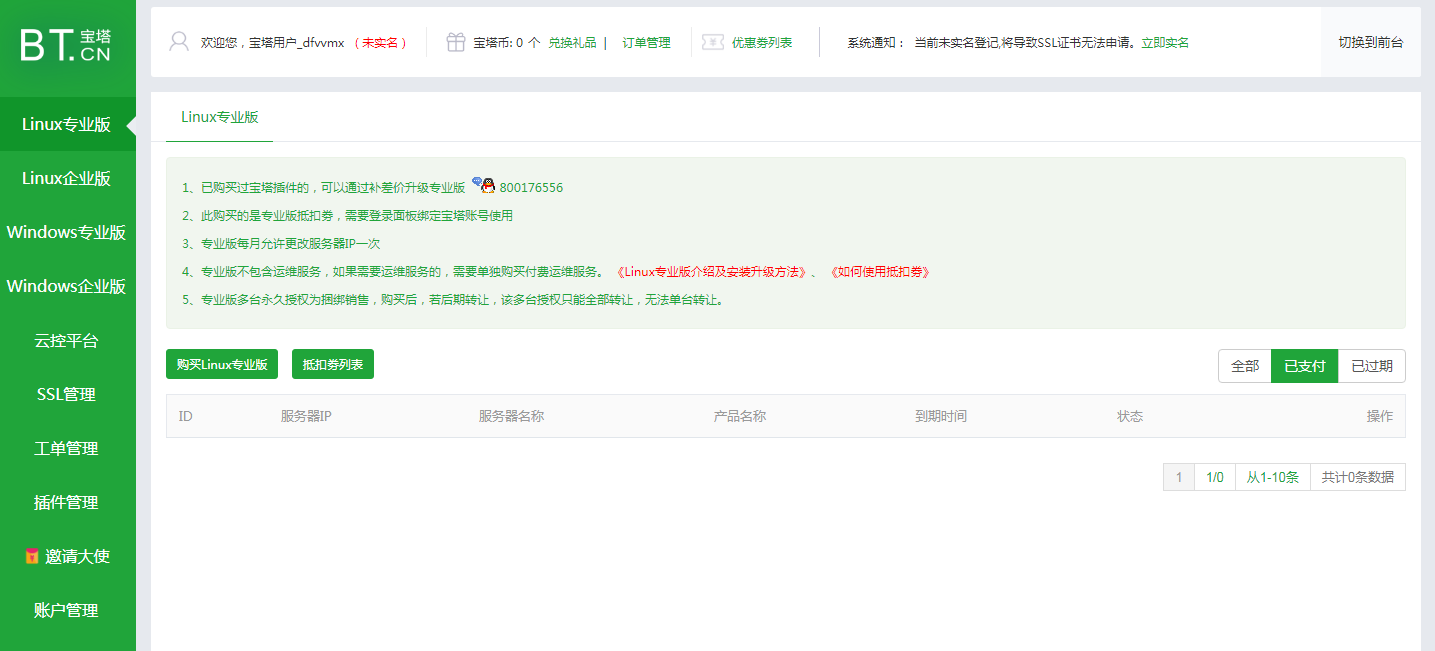
Task: Open 邀请大使 page
Action: tap(68, 556)
